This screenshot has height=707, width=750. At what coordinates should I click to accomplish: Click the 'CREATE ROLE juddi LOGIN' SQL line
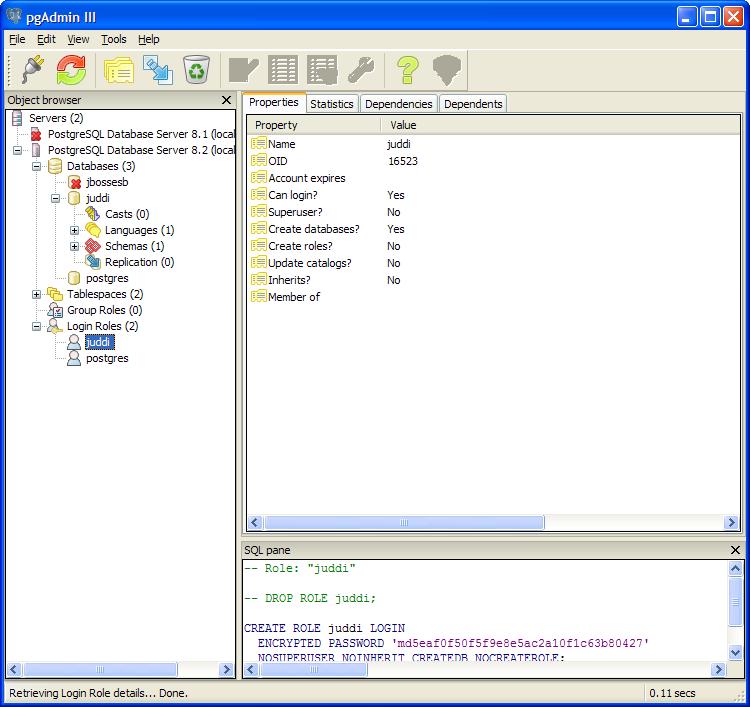click(x=325, y=628)
